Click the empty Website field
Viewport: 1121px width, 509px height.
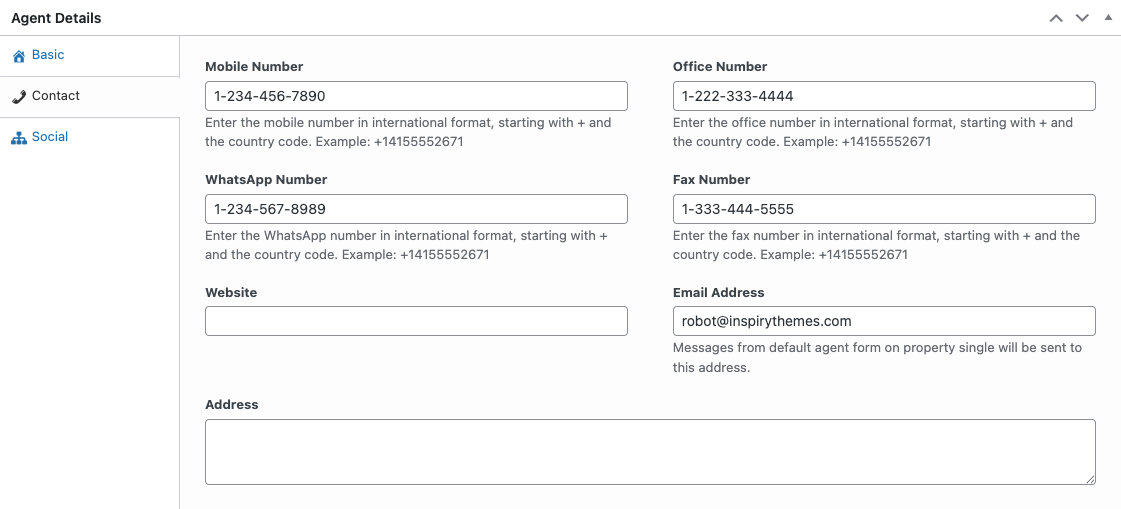(x=416, y=321)
